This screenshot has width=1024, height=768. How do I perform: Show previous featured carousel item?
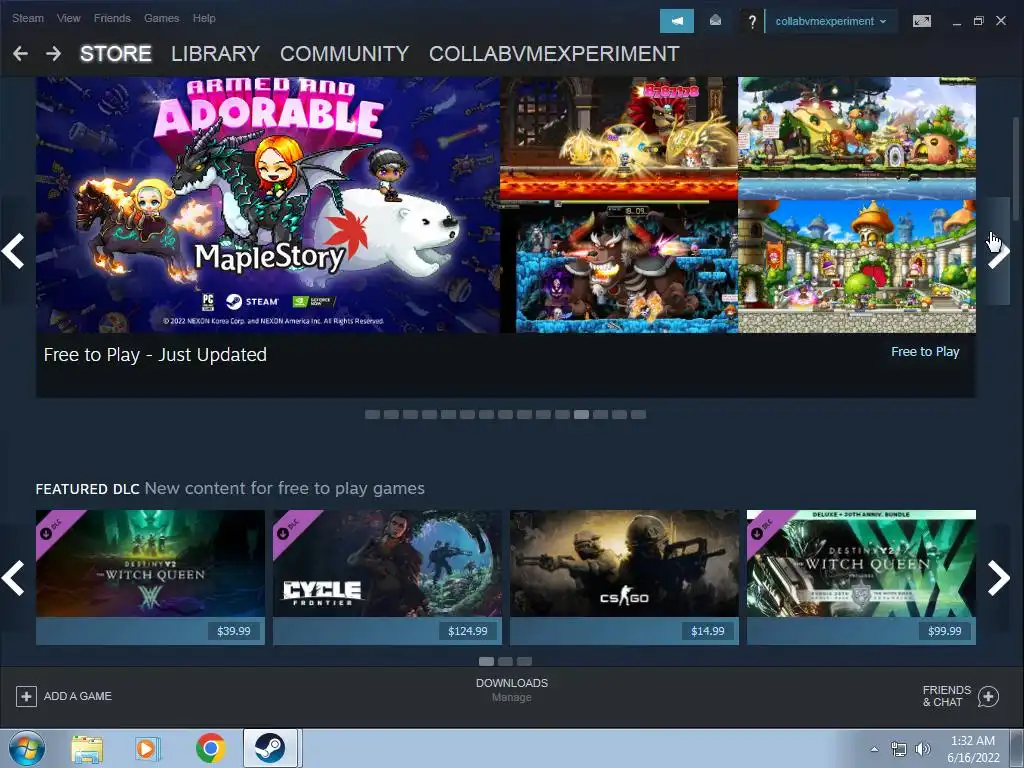tap(13, 251)
